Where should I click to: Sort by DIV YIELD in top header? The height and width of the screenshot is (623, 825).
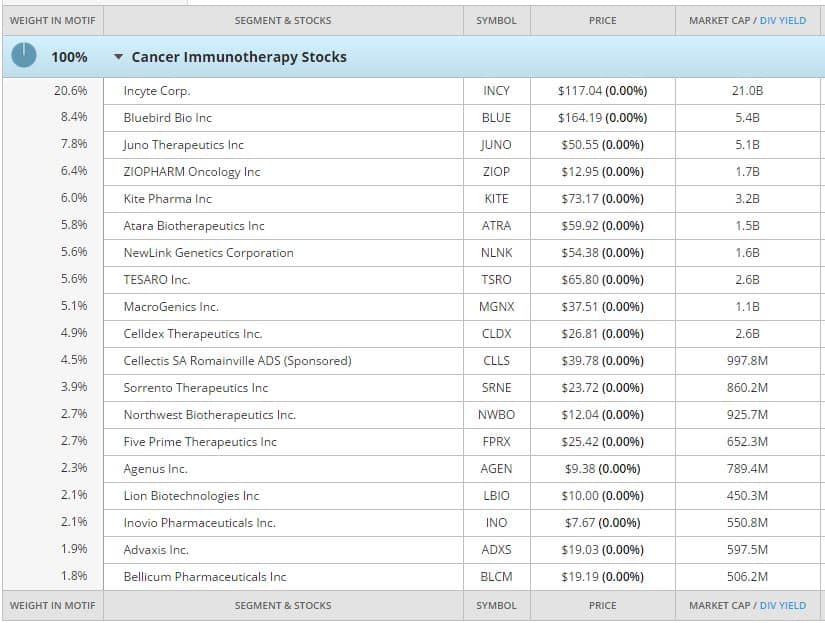coord(782,21)
